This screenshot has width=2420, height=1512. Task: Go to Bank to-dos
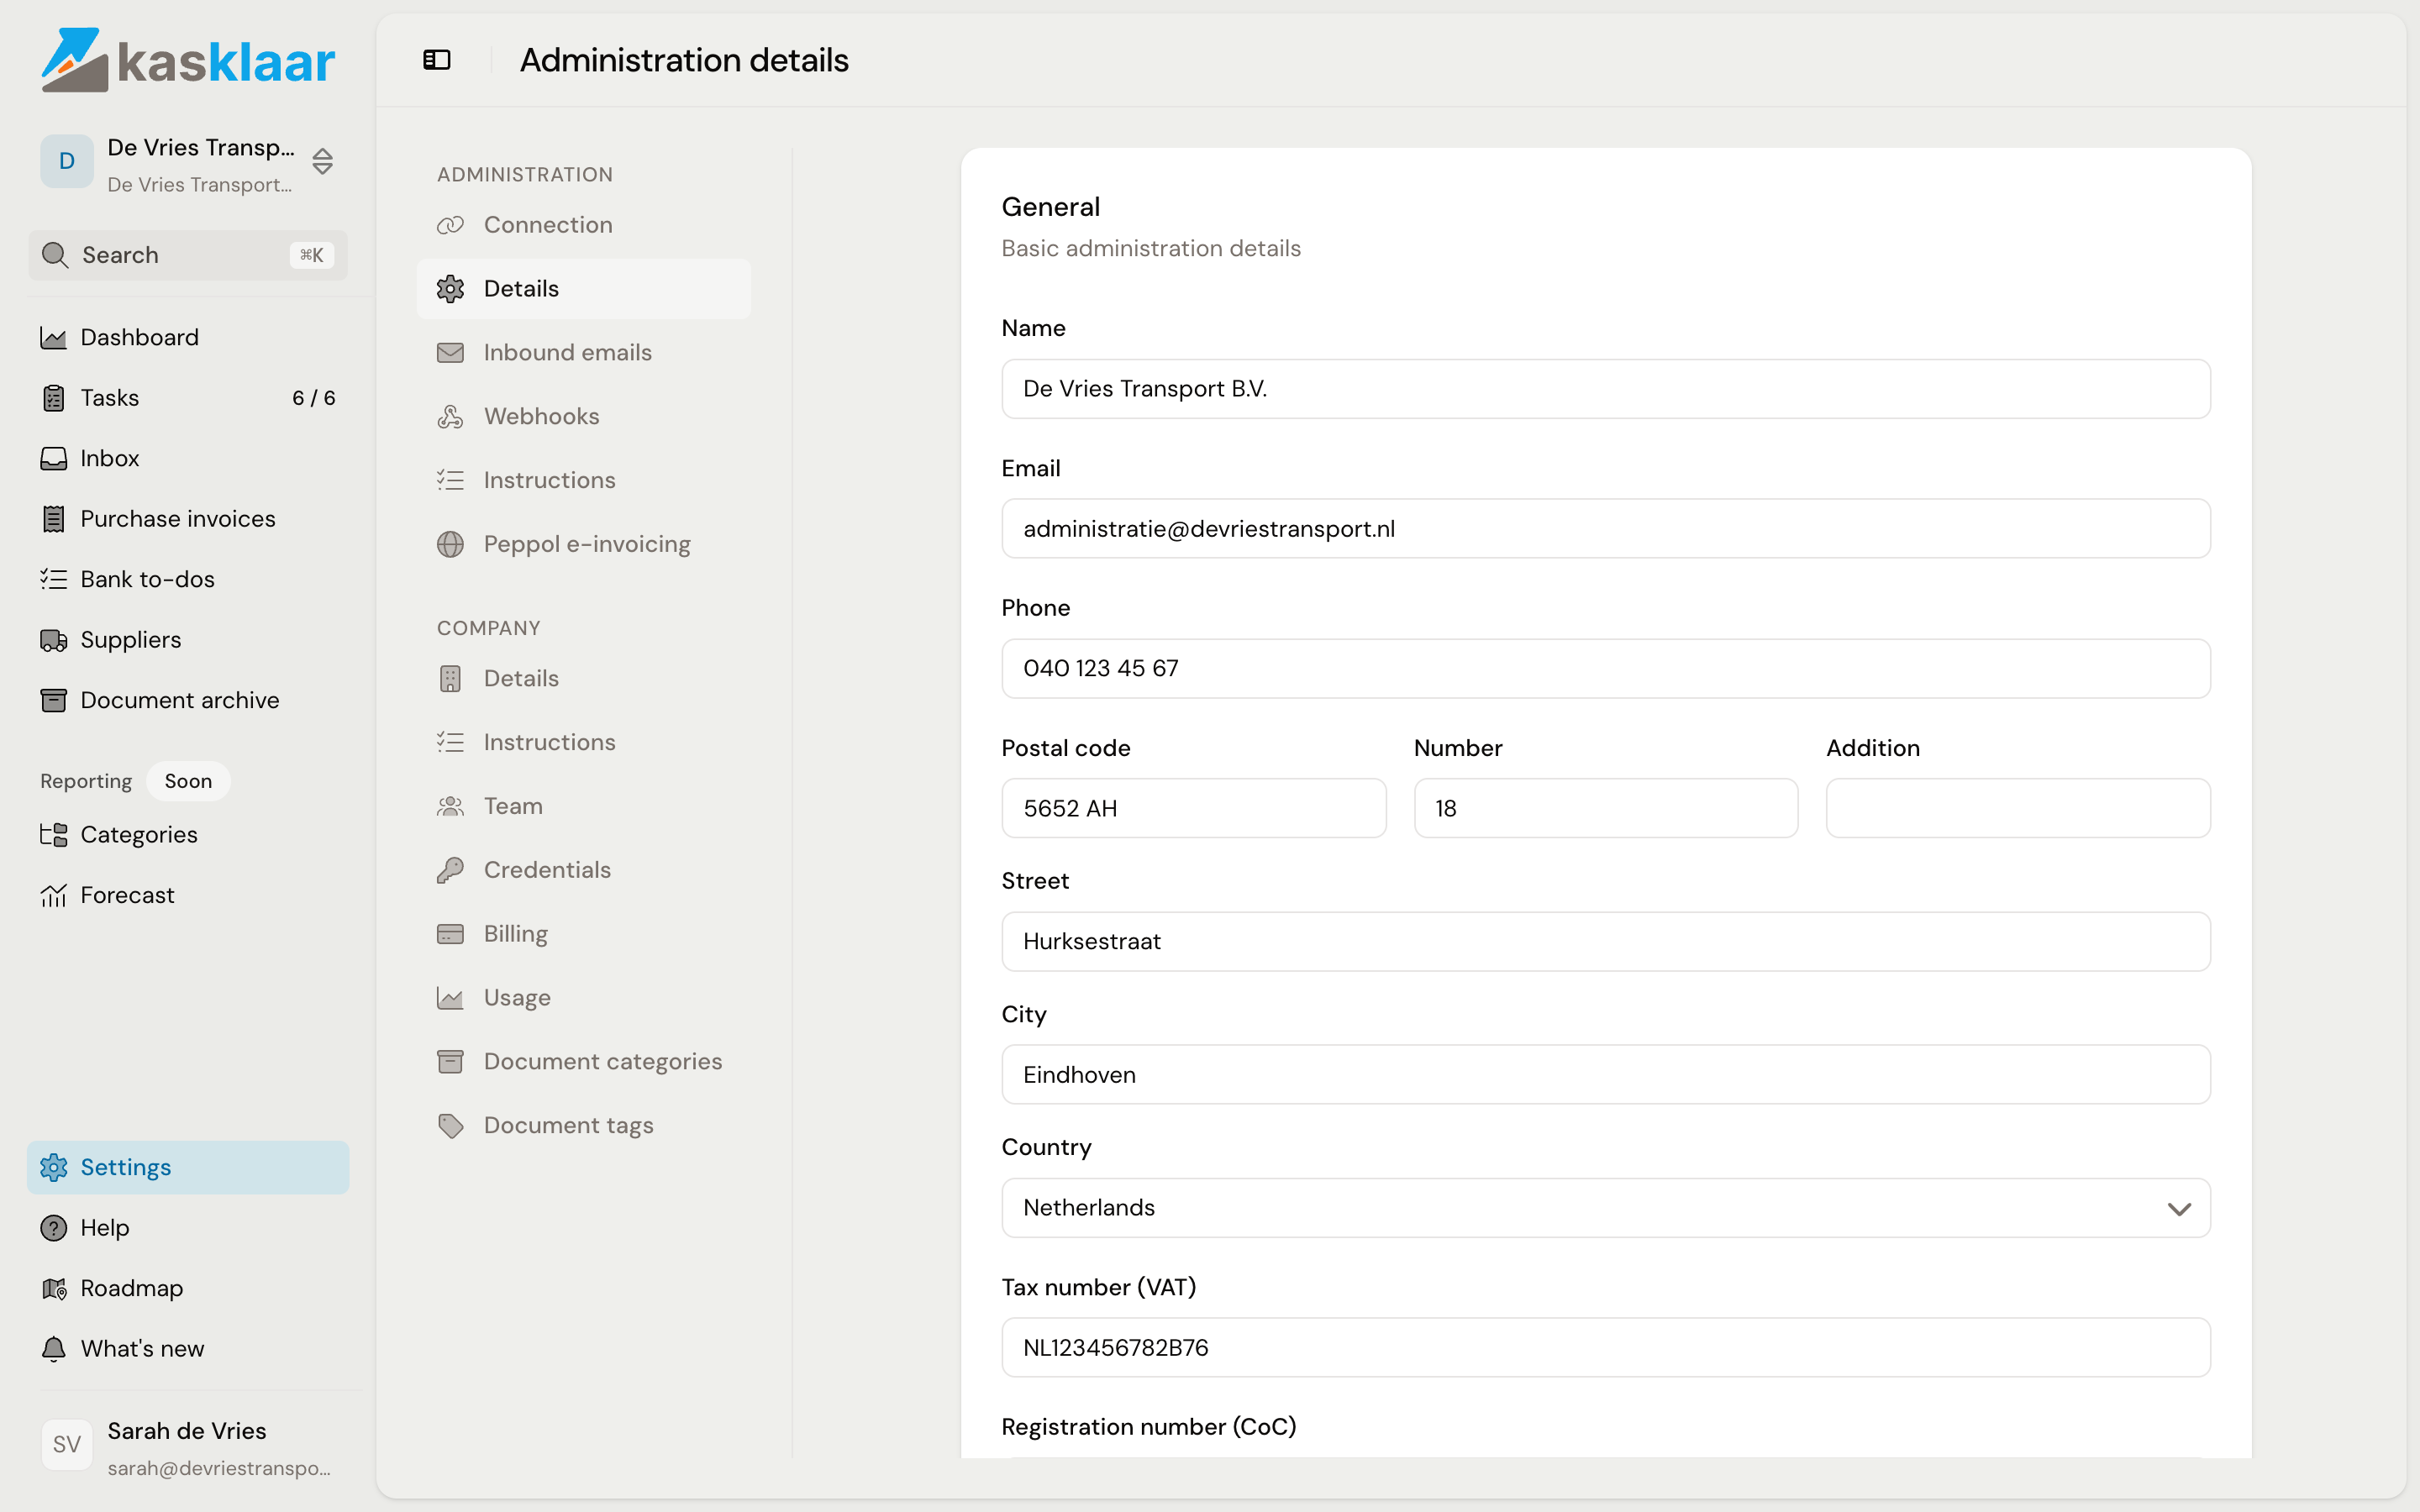tap(188, 579)
